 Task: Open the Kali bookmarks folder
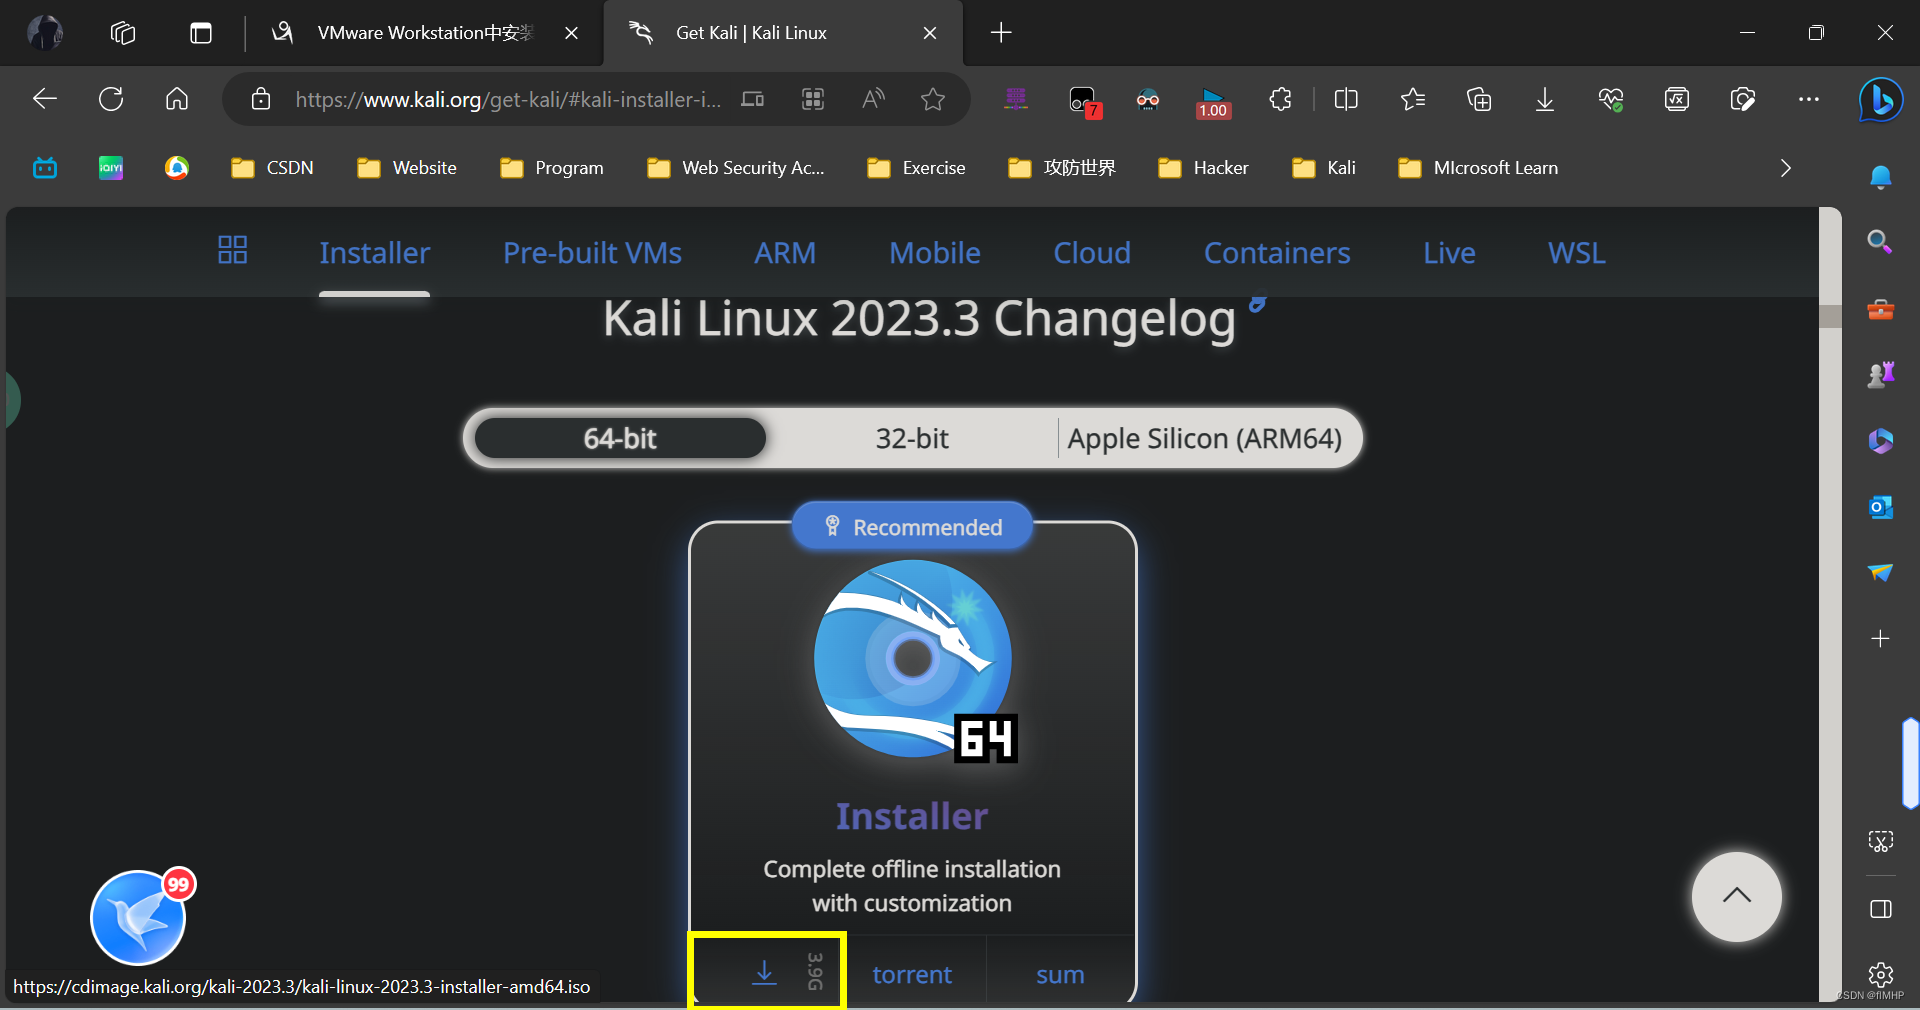click(1324, 168)
